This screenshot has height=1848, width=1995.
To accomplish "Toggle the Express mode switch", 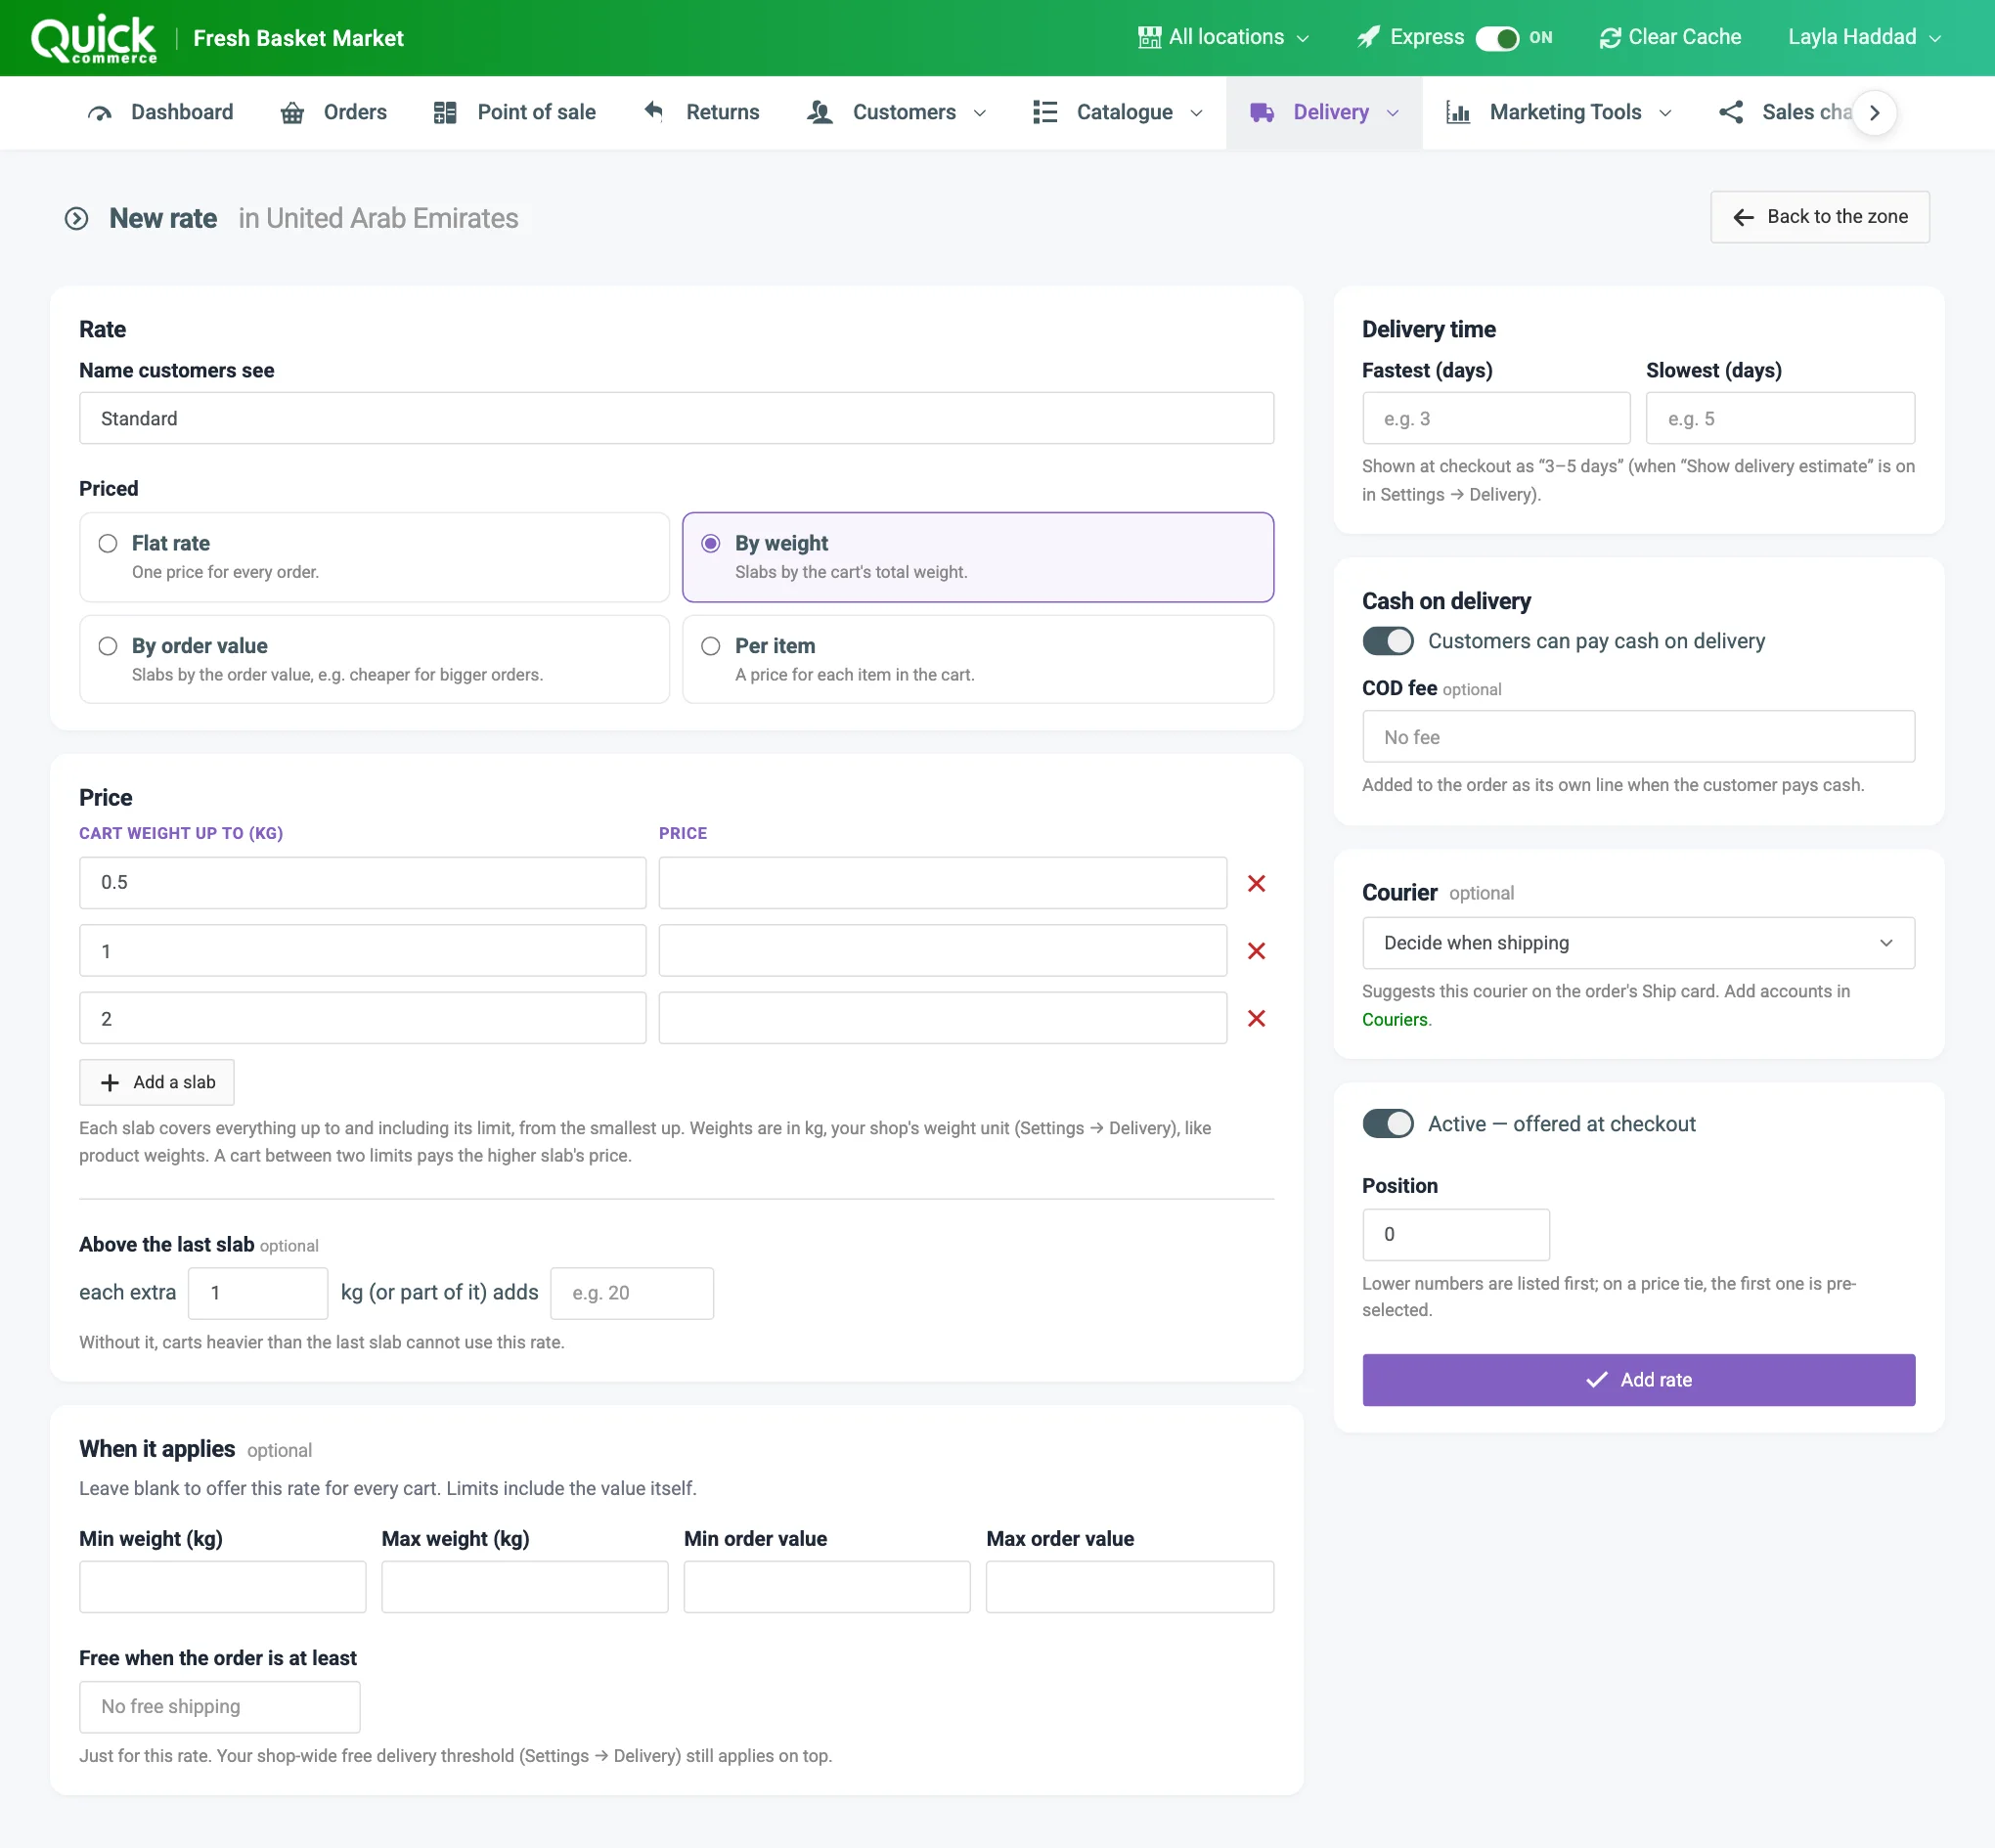I will (x=1497, y=38).
